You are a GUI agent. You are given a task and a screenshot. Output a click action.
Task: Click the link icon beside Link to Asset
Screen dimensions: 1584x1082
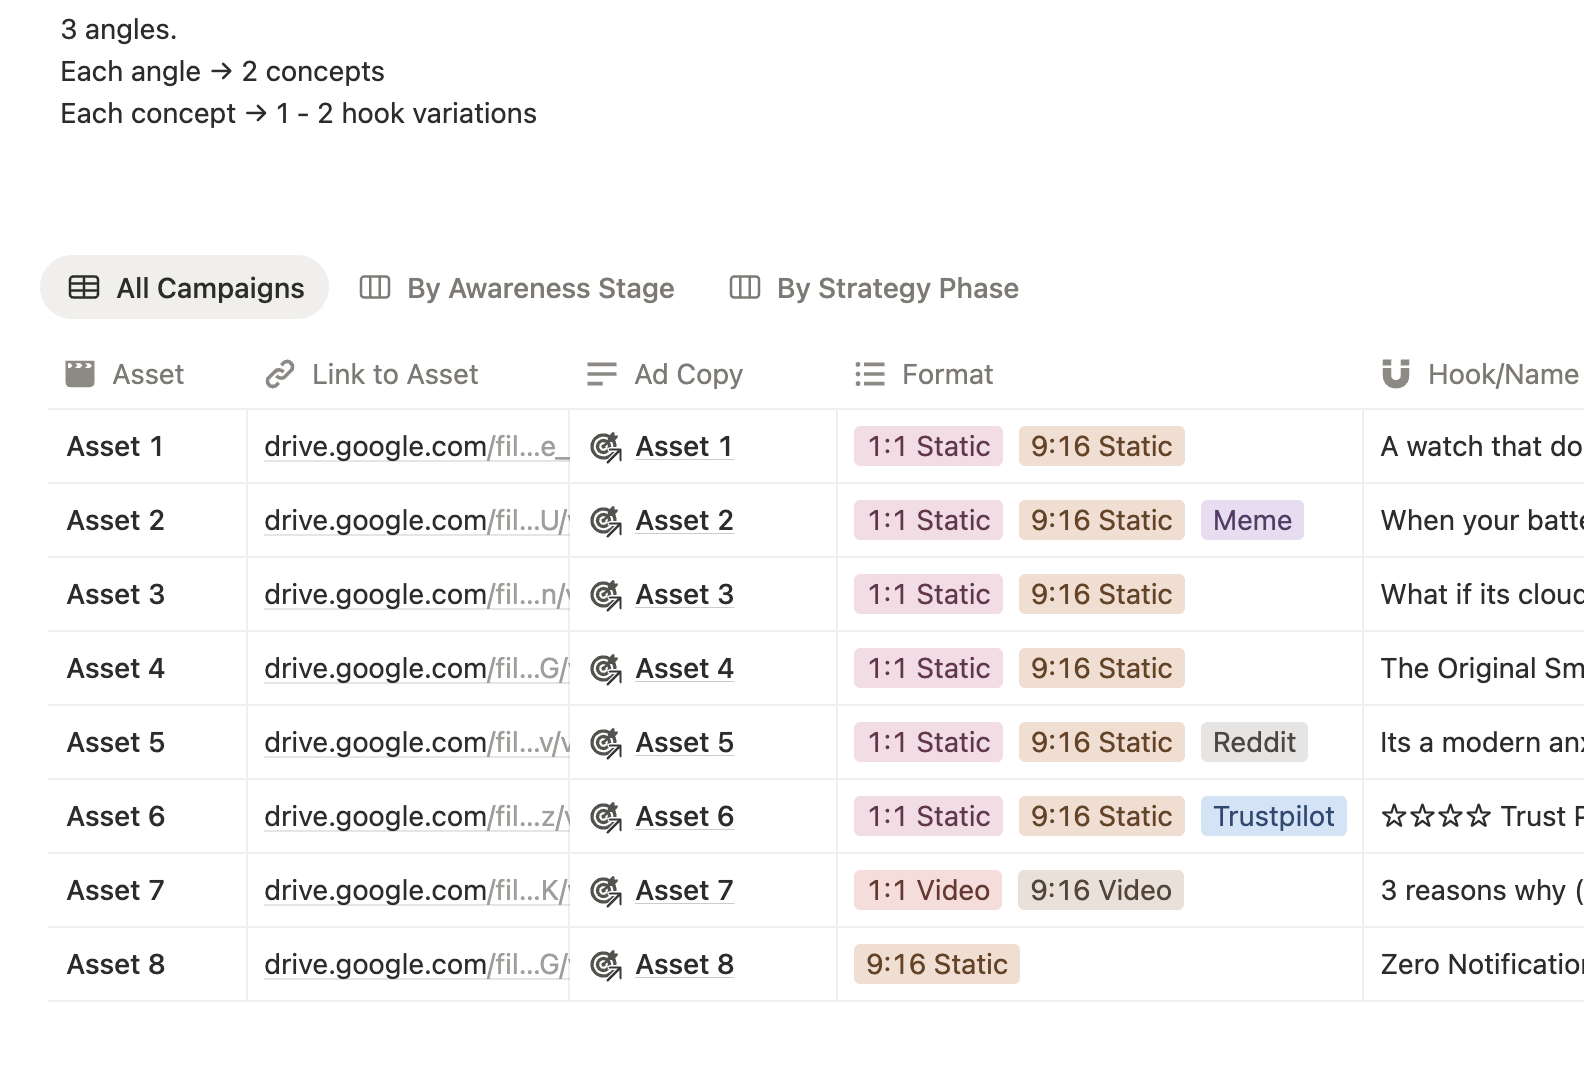(280, 374)
